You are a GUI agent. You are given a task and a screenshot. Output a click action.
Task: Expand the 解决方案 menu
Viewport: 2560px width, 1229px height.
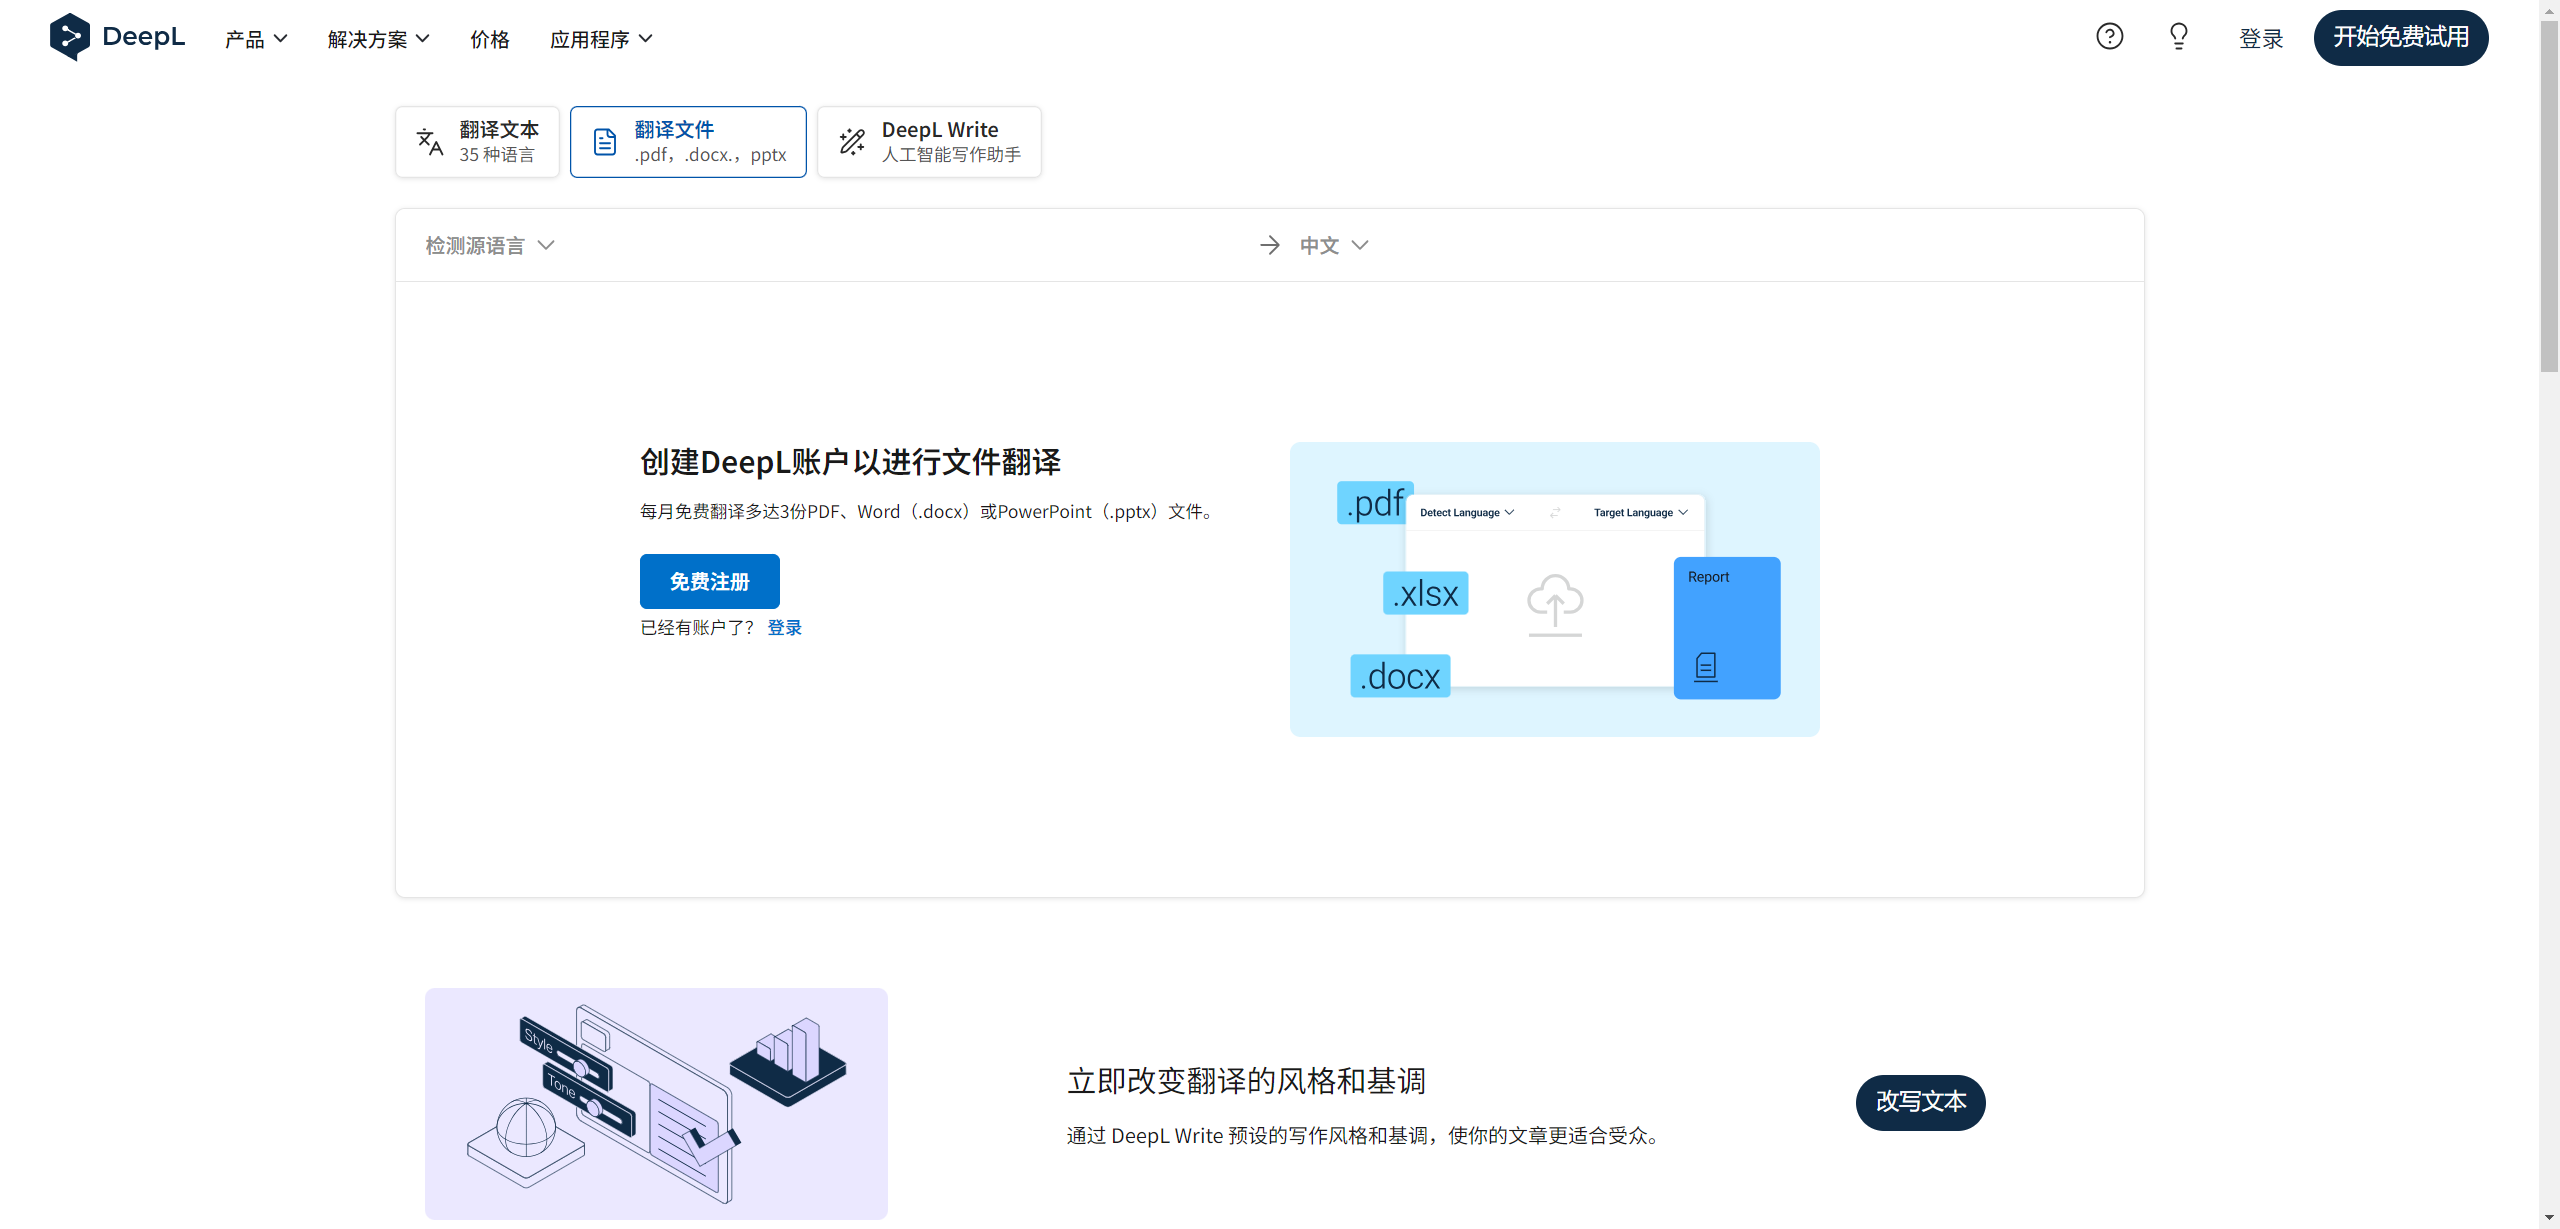378,39
